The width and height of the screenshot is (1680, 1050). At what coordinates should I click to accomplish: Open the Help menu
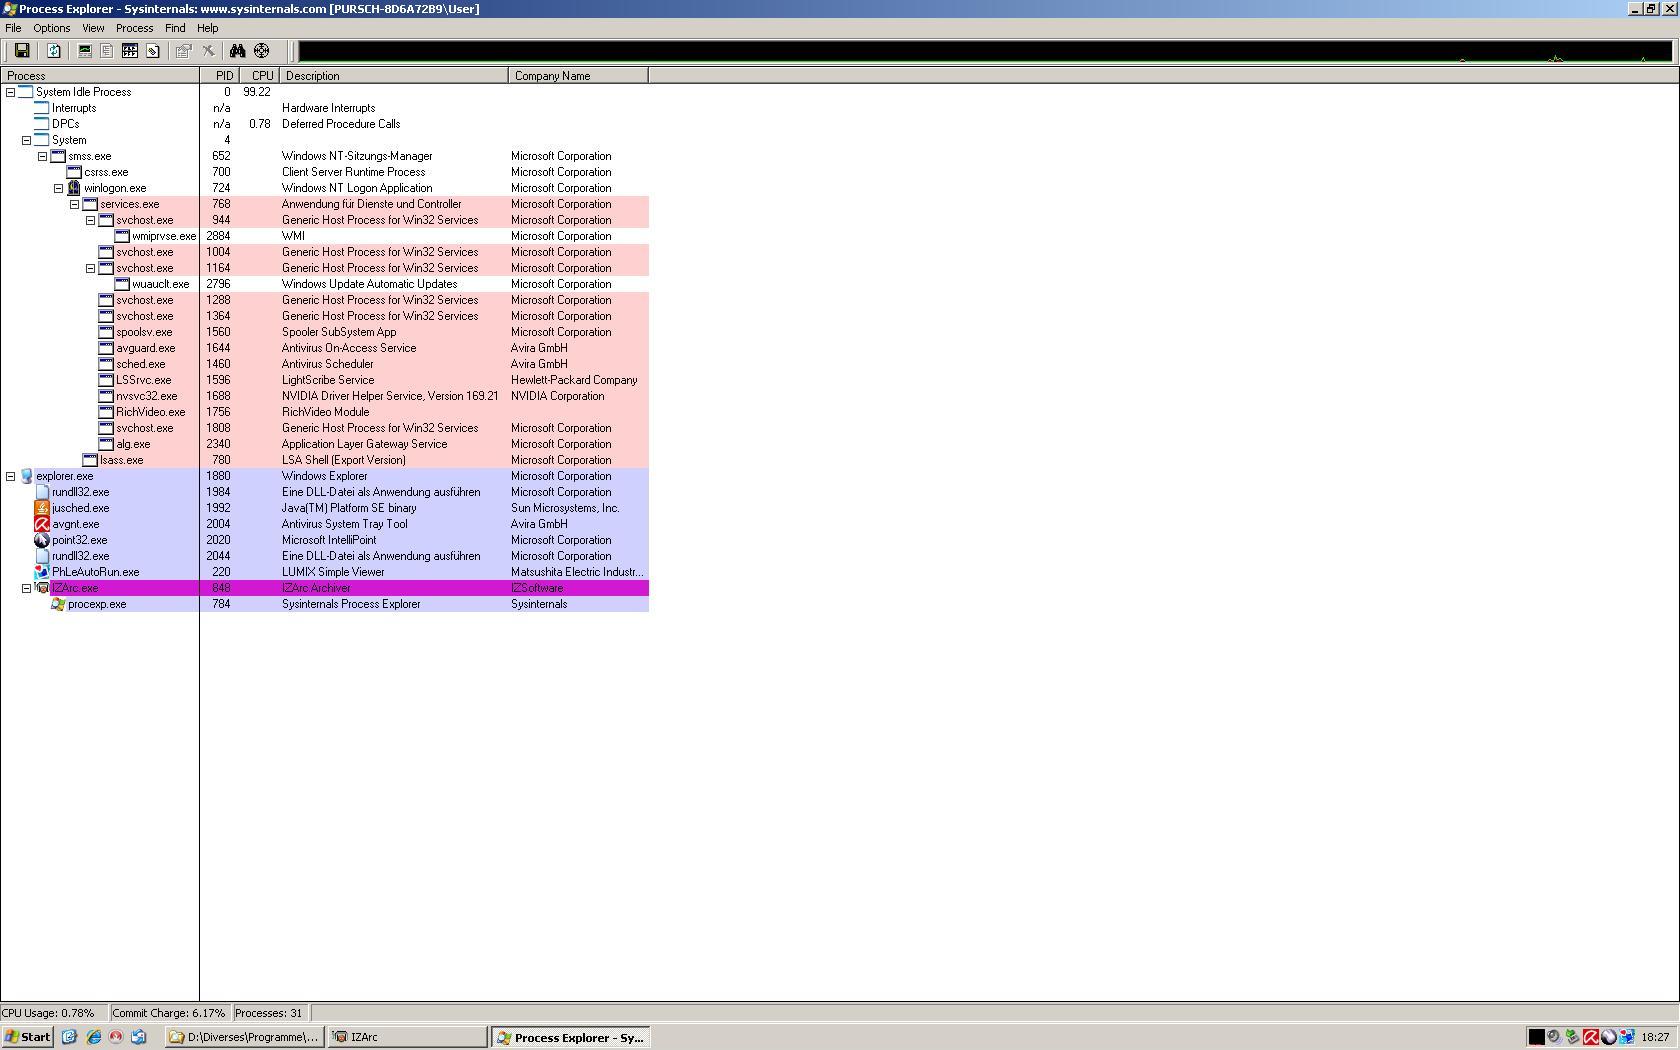(207, 28)
